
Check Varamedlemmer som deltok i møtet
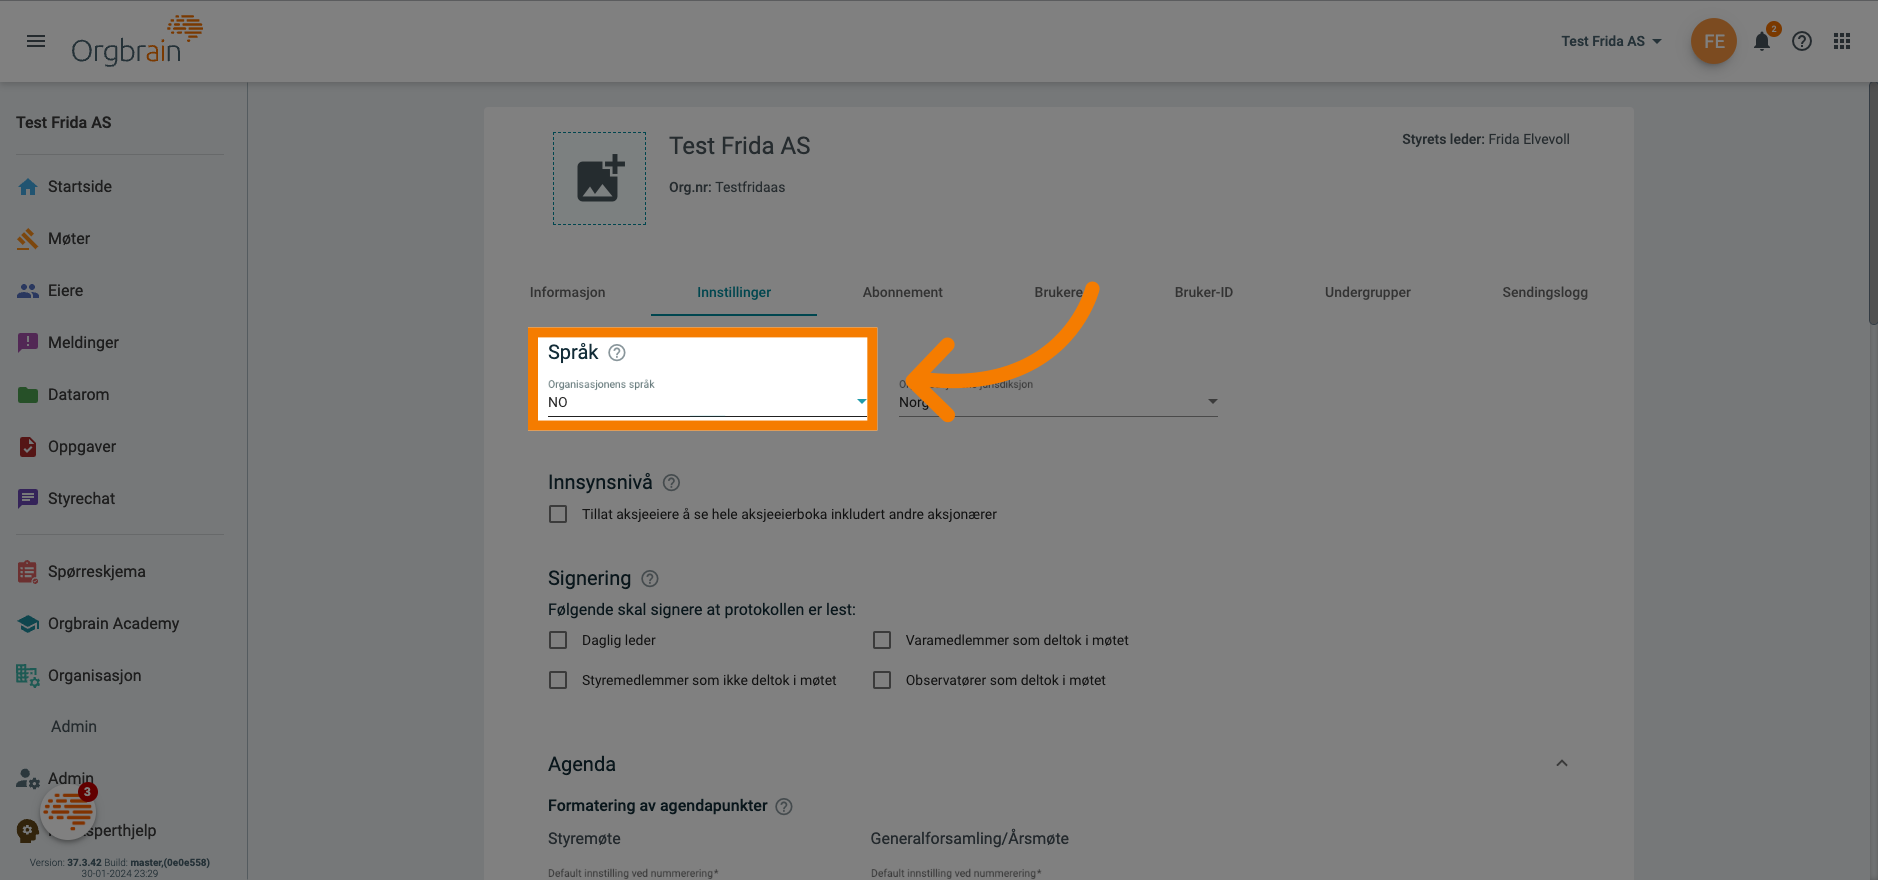tap(882, 640)
